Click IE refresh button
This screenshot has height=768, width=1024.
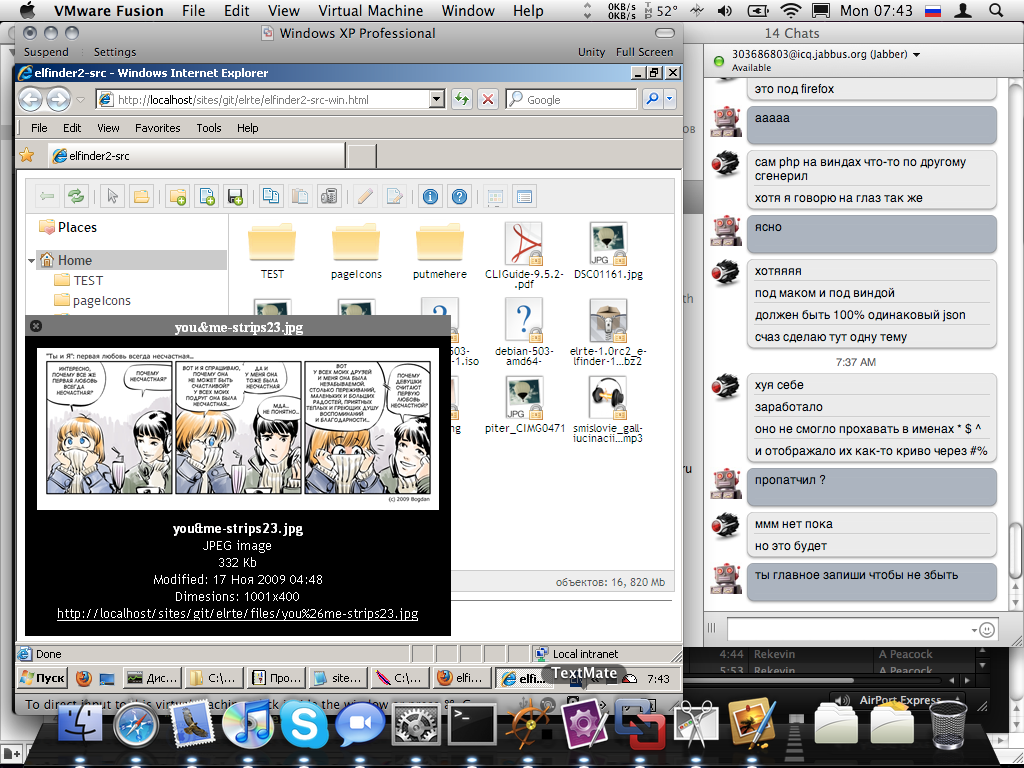462,99
